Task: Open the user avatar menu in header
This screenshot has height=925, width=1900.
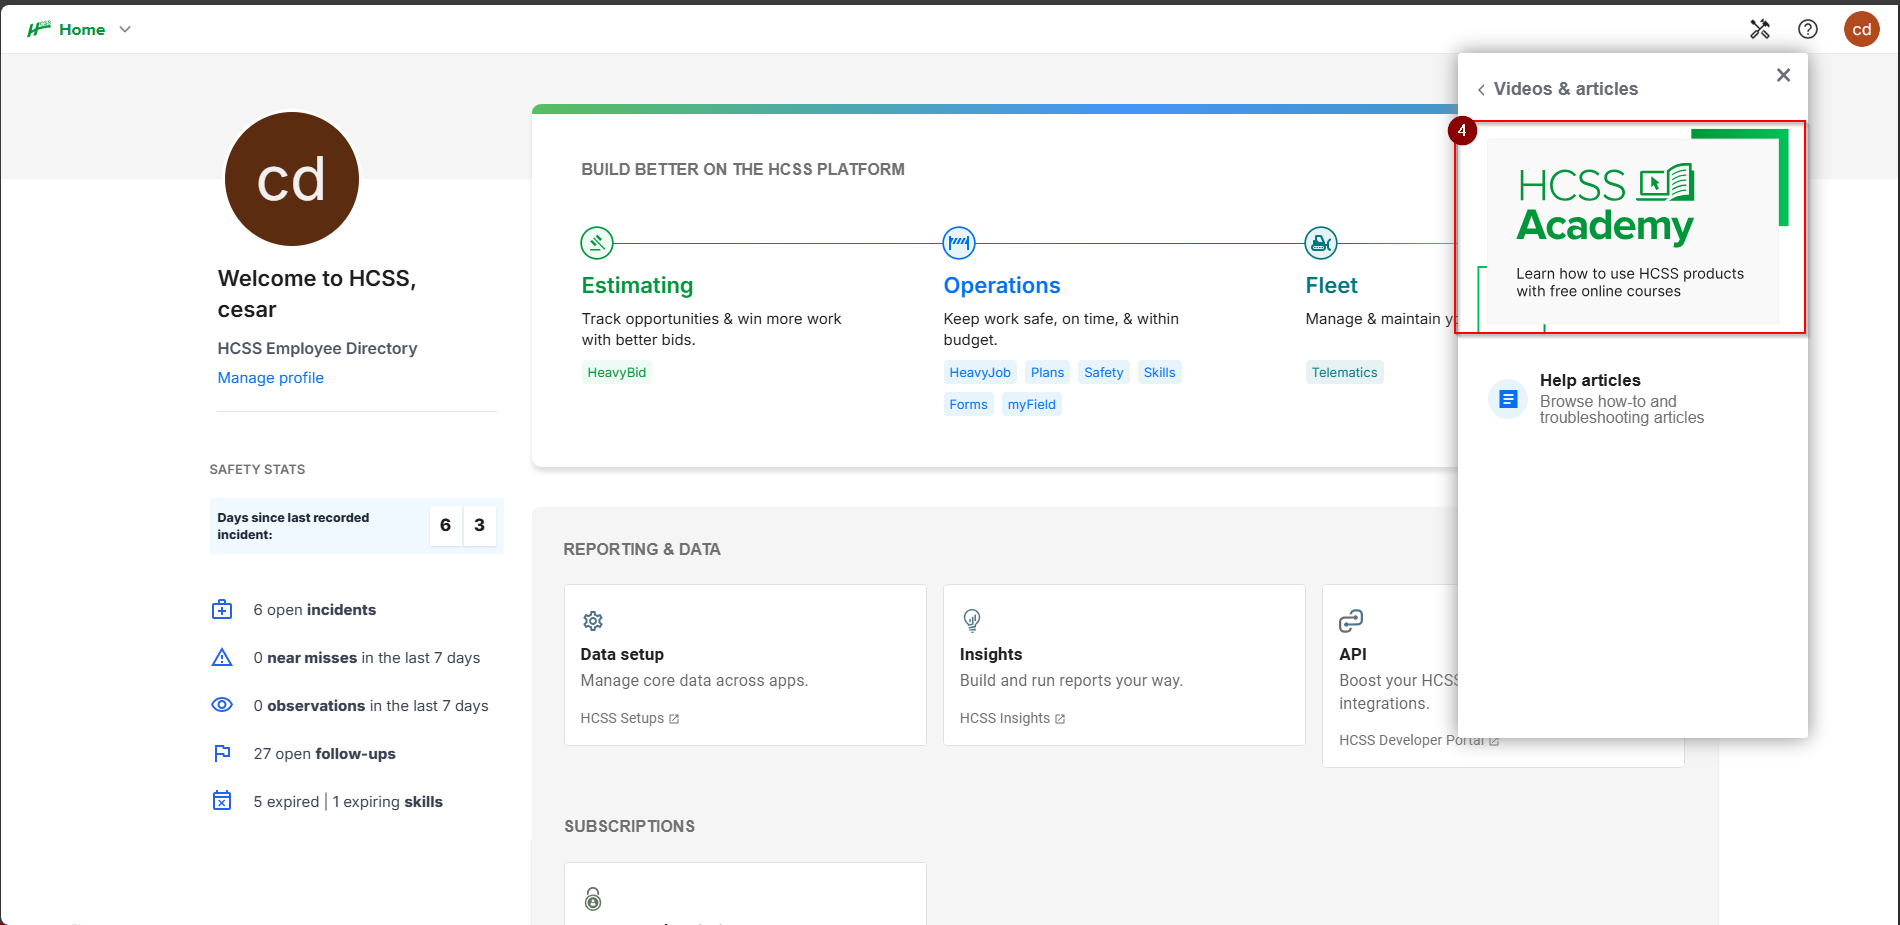Action: (x=1861, y=29)
